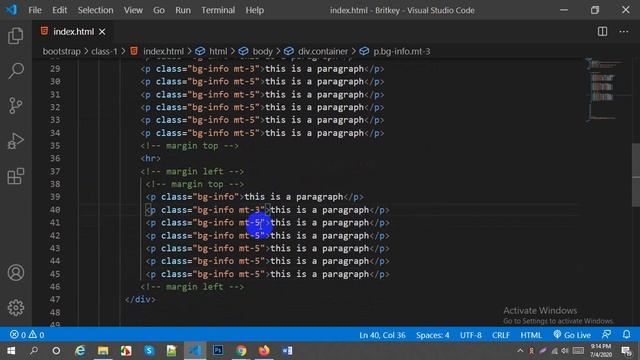Change HTML language mode
Screen dimensions: 640x360
(531, 335)
